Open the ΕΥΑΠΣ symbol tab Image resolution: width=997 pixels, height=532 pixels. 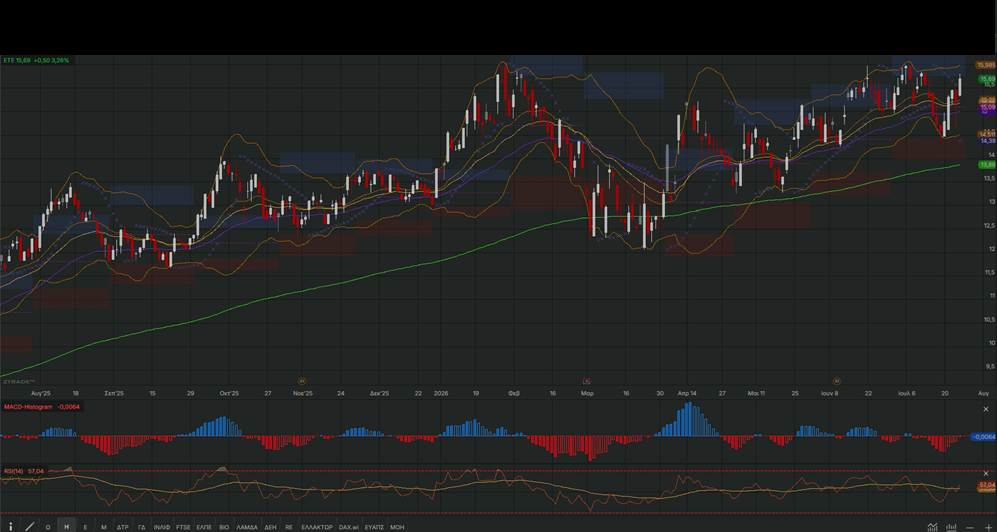pyautogui.click(x=375, y=527)
